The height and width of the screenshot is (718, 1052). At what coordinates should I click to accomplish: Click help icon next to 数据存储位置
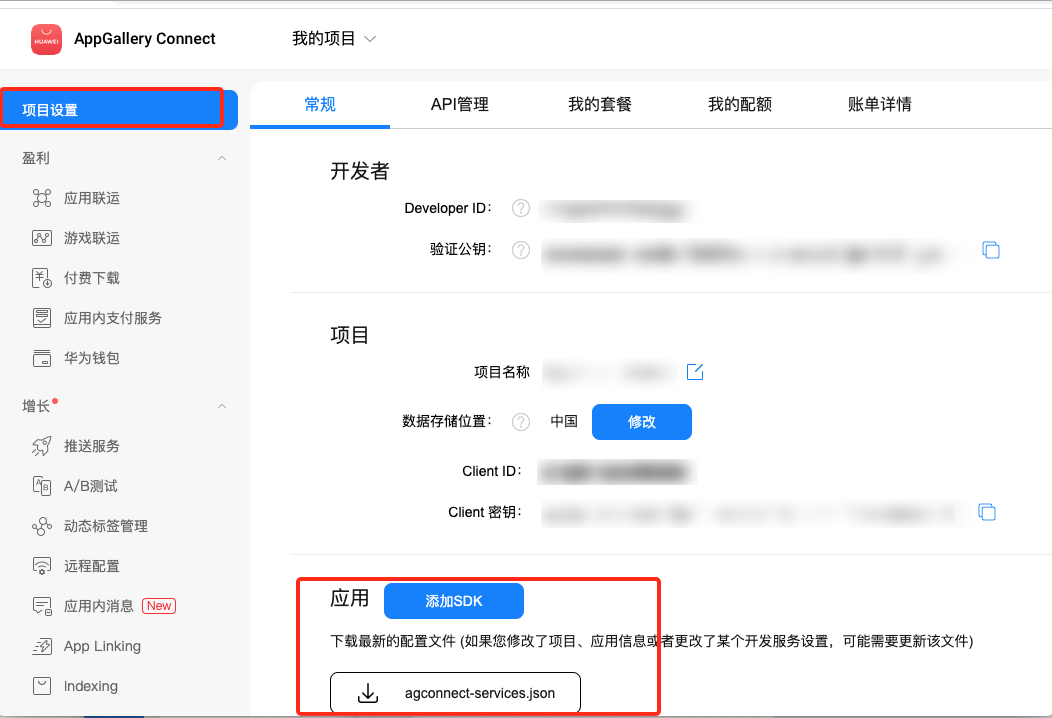pyautogui.click(x=521, y=421)
